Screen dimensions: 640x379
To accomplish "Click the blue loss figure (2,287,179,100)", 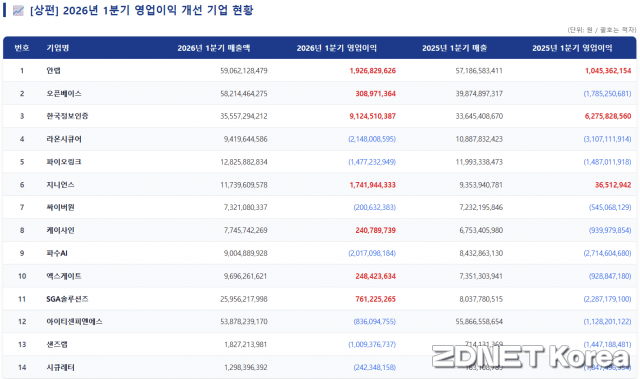I will point(607,299).
